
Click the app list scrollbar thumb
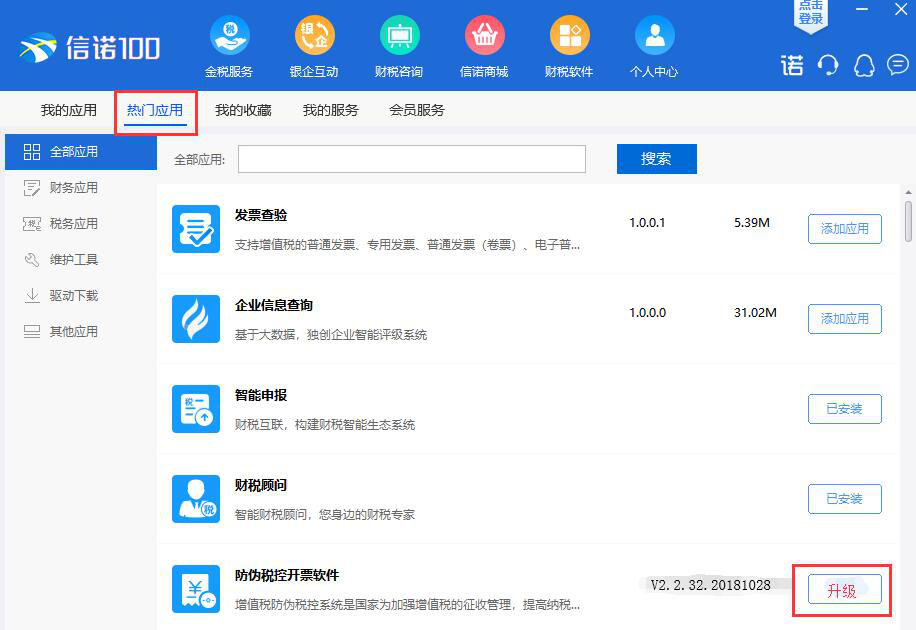pyautogui.click(x=908, y=221)
